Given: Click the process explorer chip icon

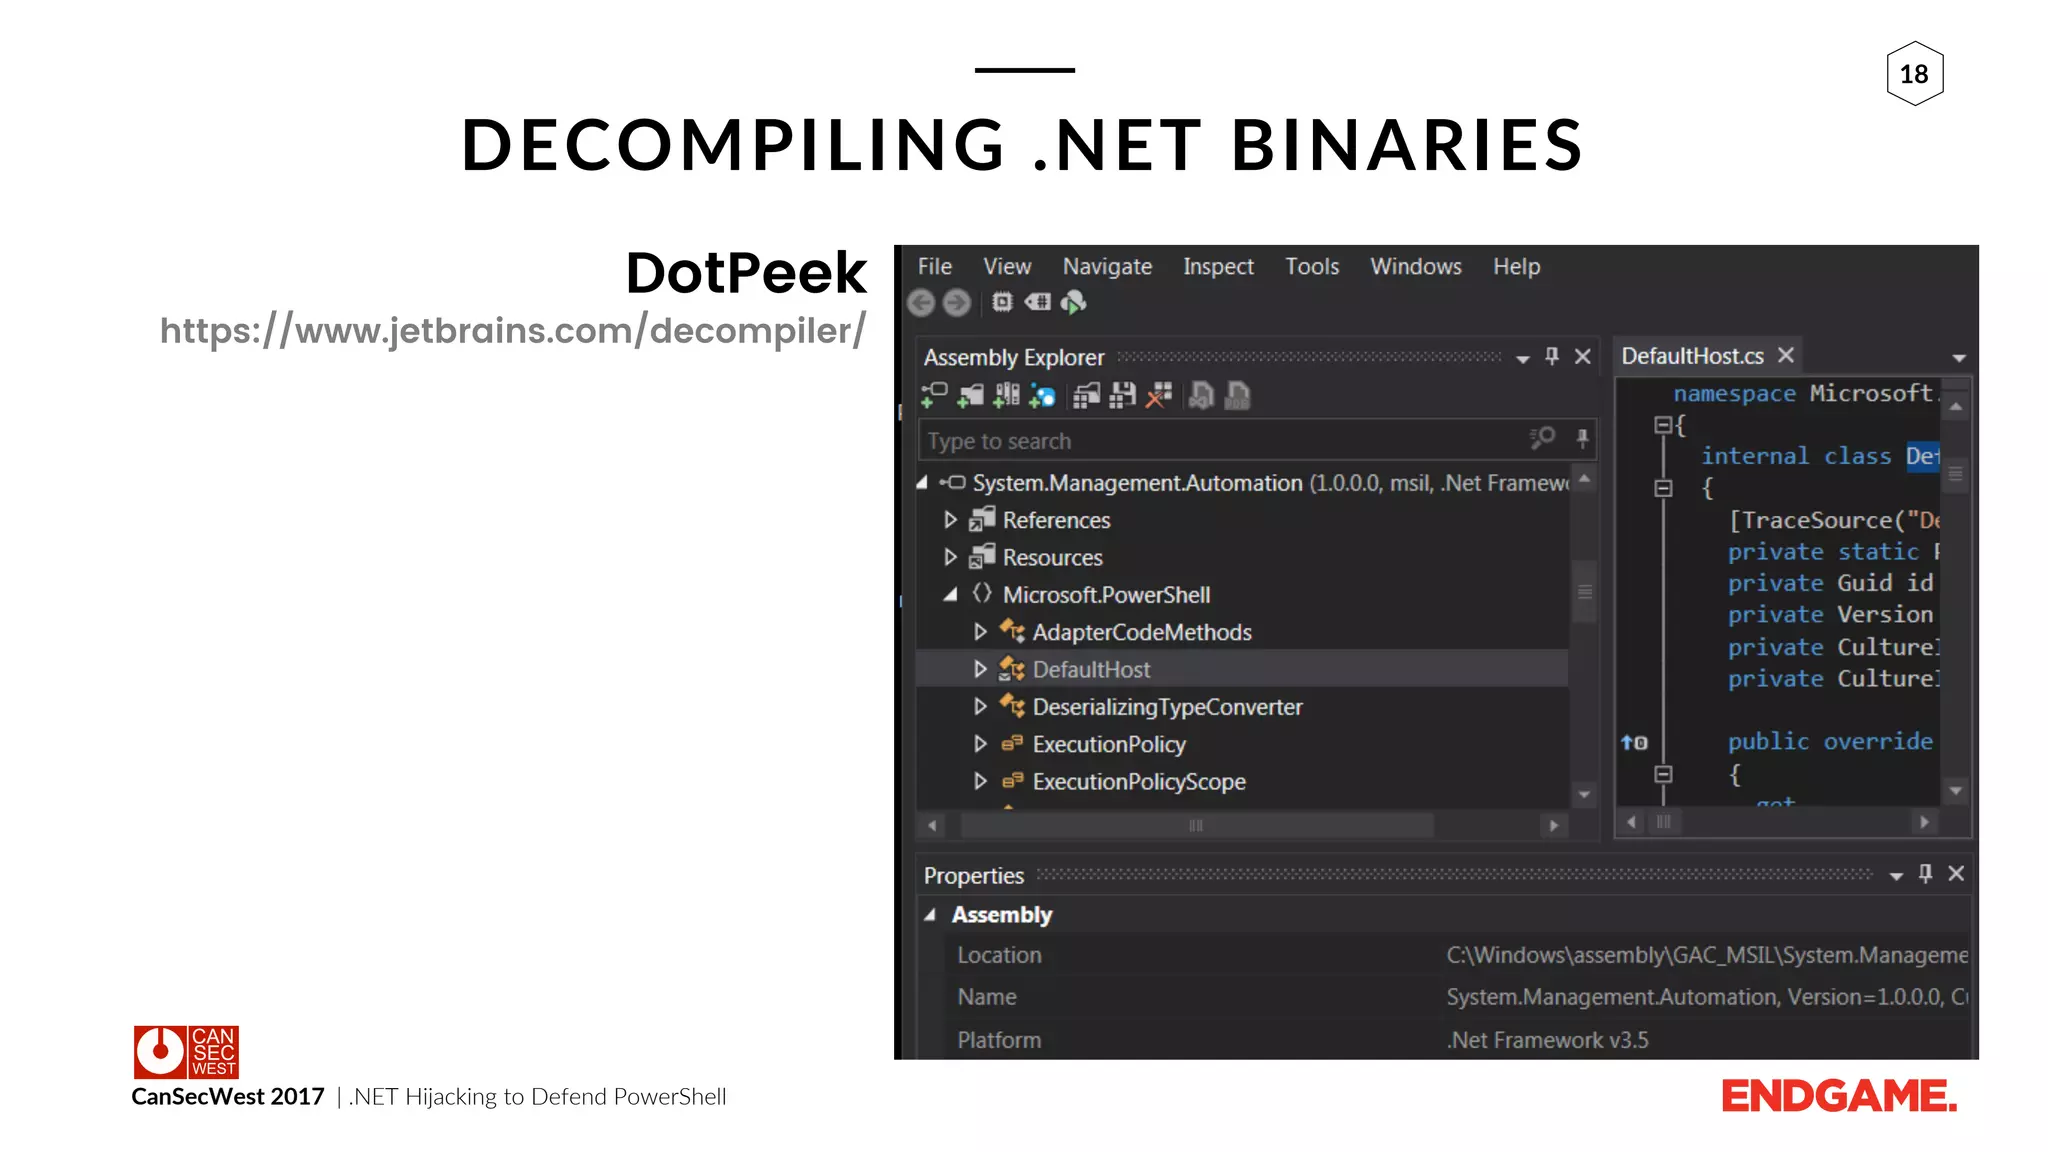Looking at the screenshot, I should tap(1002, 301).
